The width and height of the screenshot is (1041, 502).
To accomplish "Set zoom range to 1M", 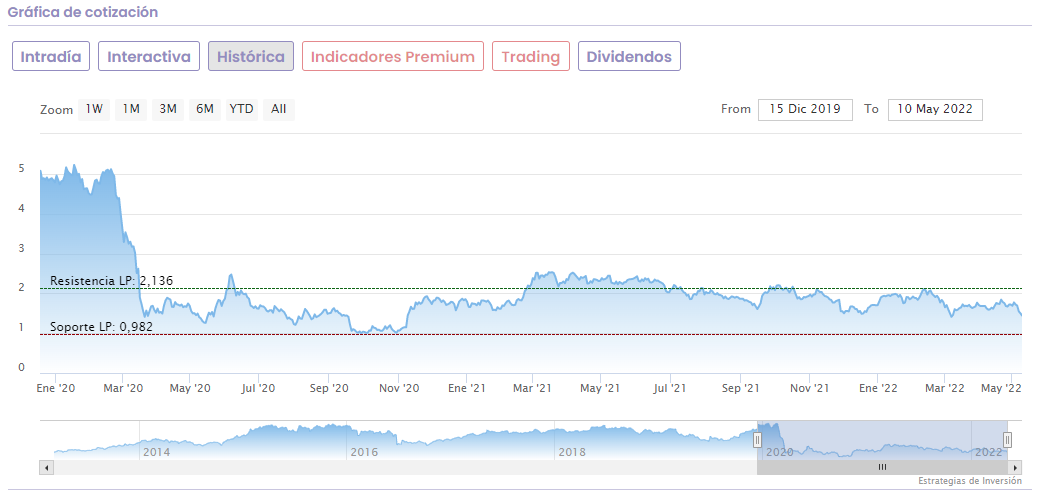I will pos(131,109).
